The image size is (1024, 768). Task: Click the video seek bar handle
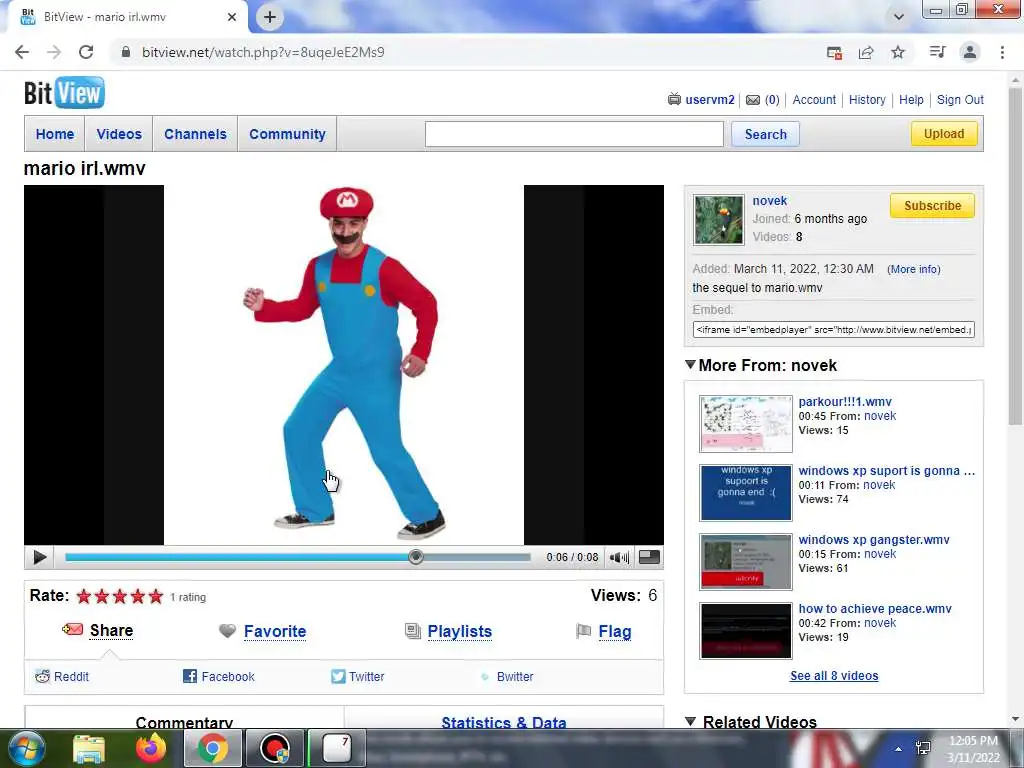coord(416,557)
